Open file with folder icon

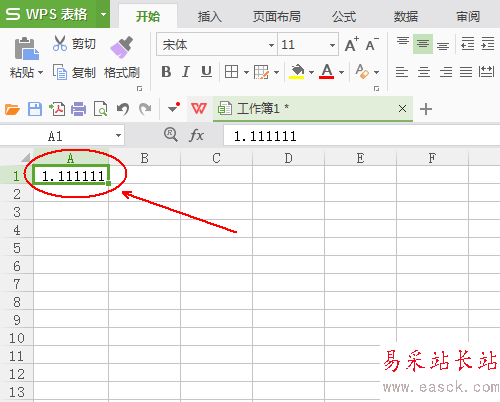pos(12,109)
